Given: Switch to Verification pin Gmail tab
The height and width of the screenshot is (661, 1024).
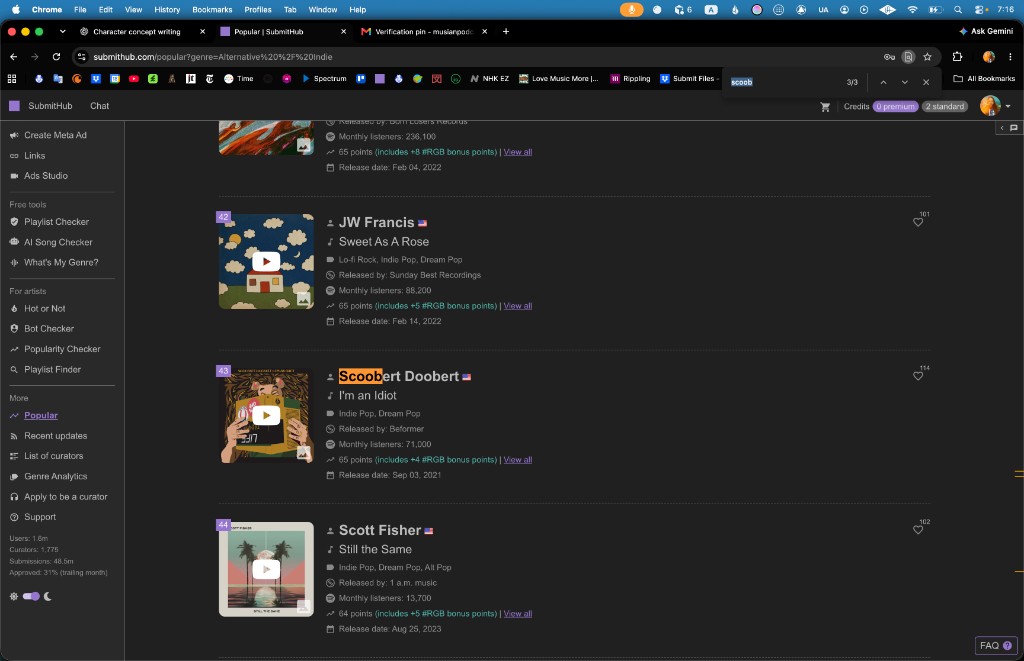Looking at the screenshot, I should click(x=424, y=31).
